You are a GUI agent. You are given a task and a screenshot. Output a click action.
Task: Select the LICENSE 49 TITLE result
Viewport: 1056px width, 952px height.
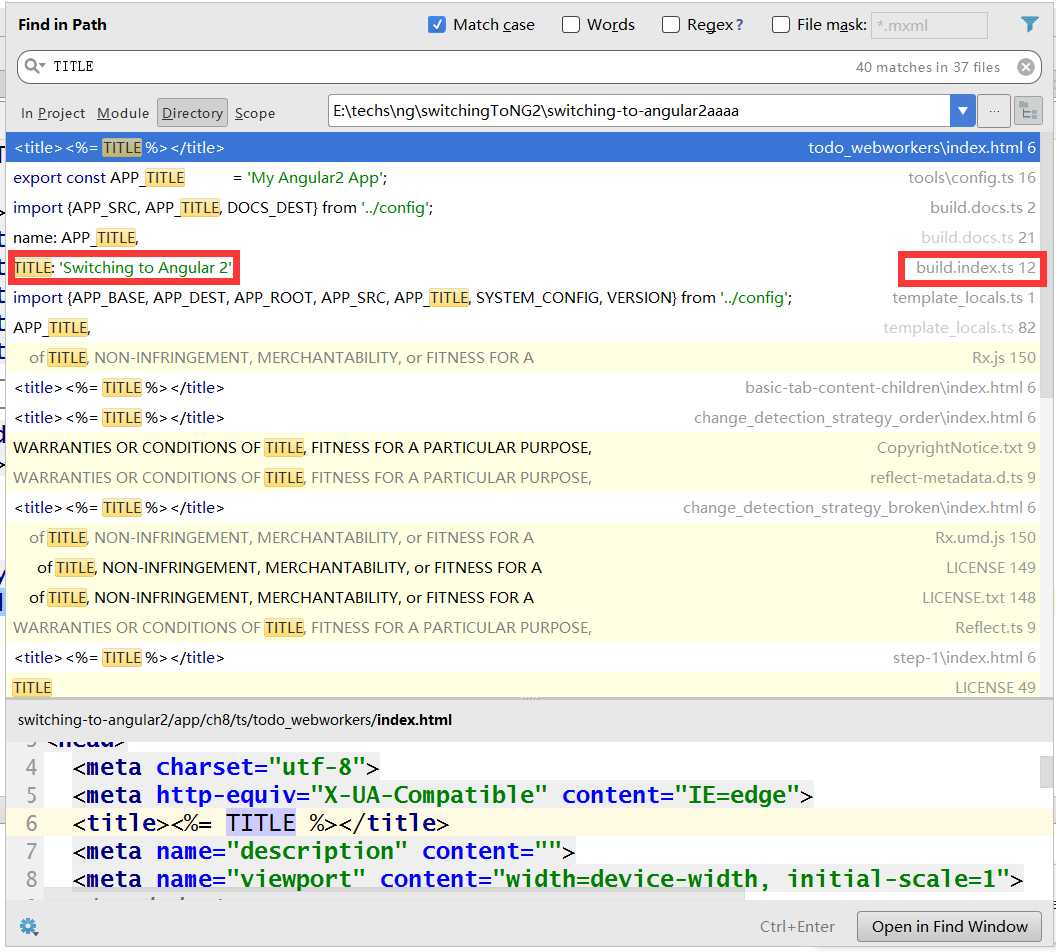[523, 686]
